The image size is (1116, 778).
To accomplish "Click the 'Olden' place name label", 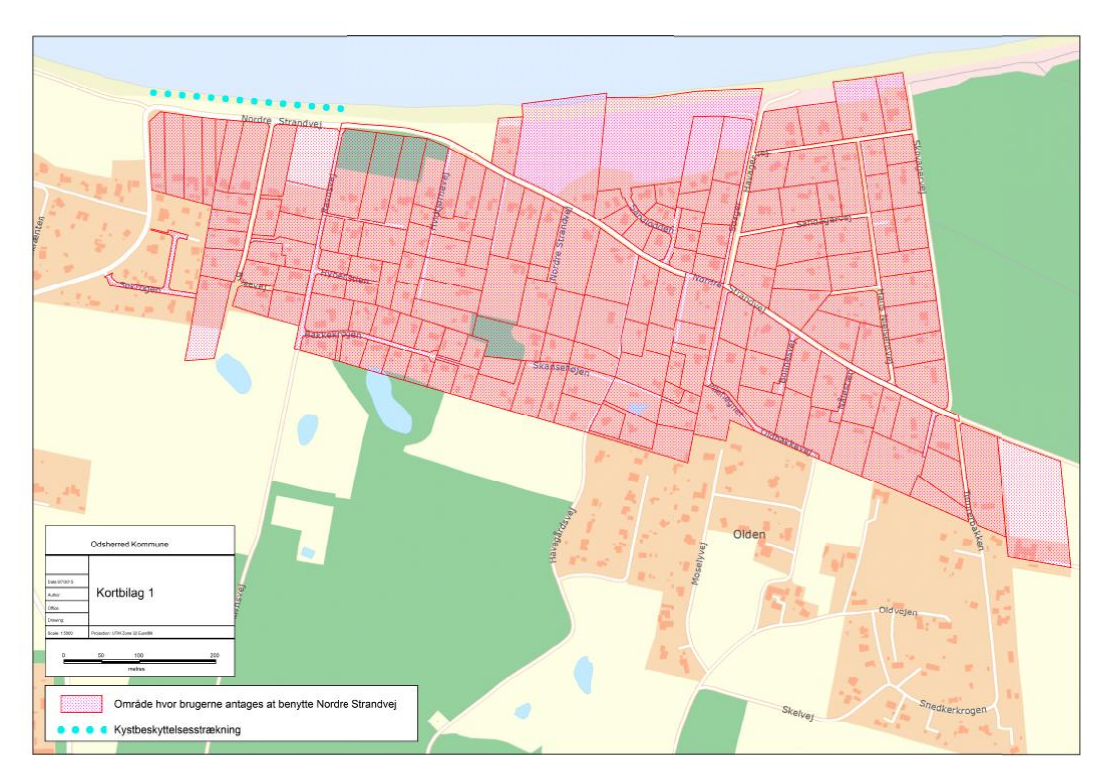I will [x=749, y=534].
